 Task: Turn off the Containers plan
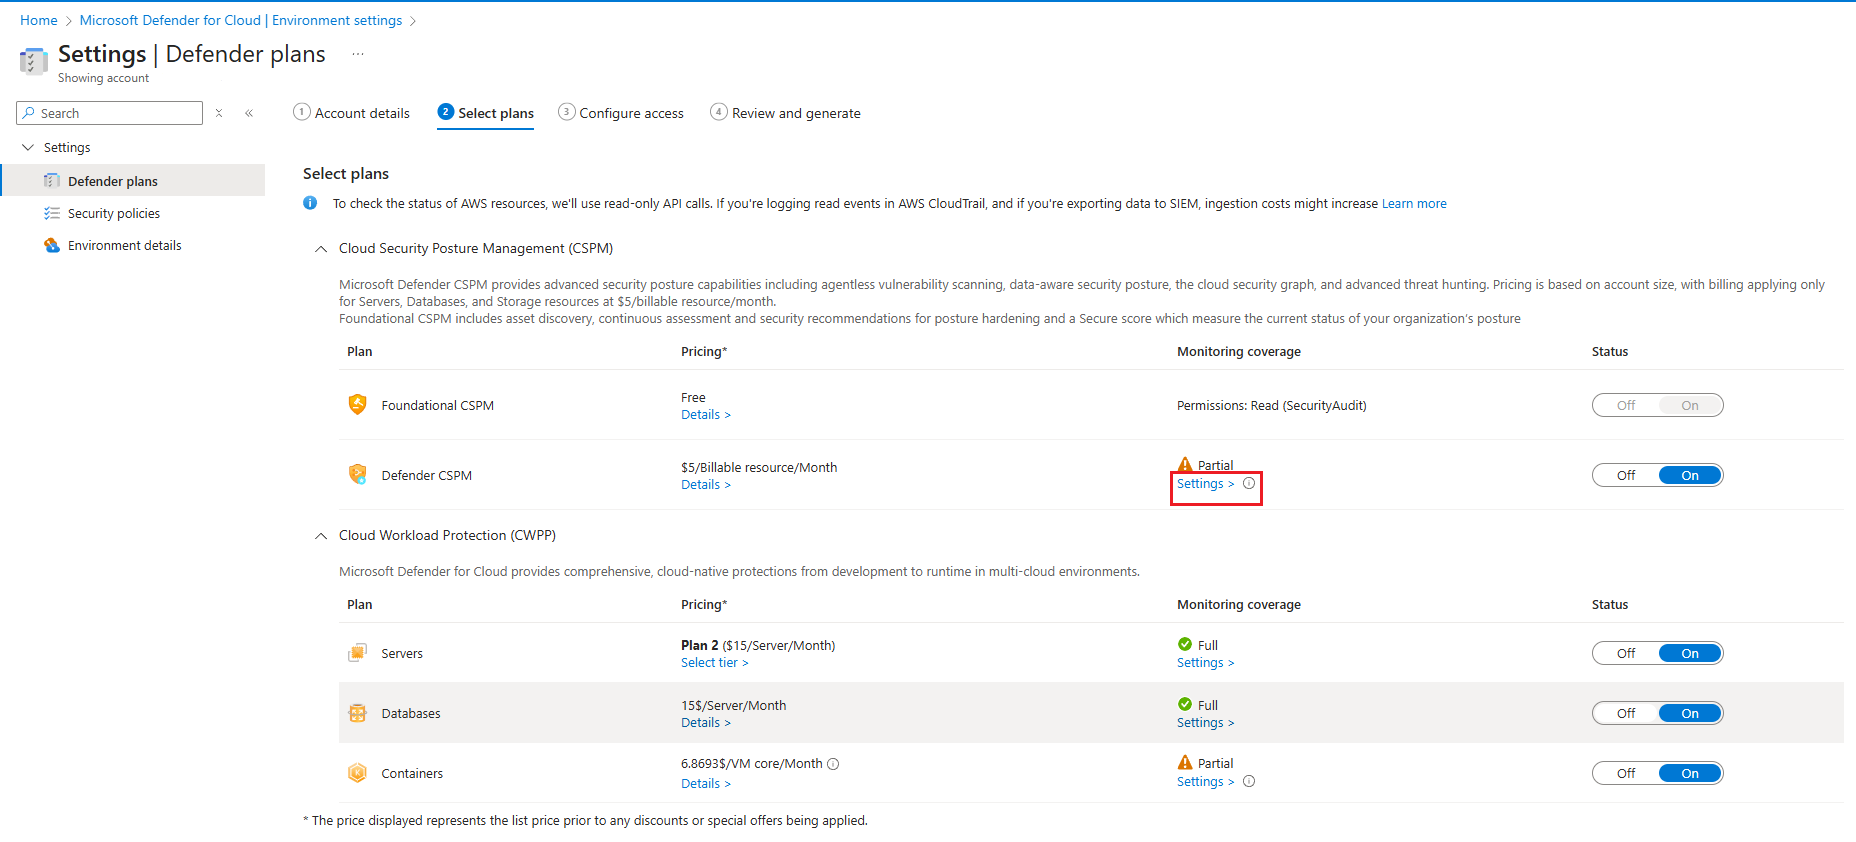click(x=1626, y=773)
